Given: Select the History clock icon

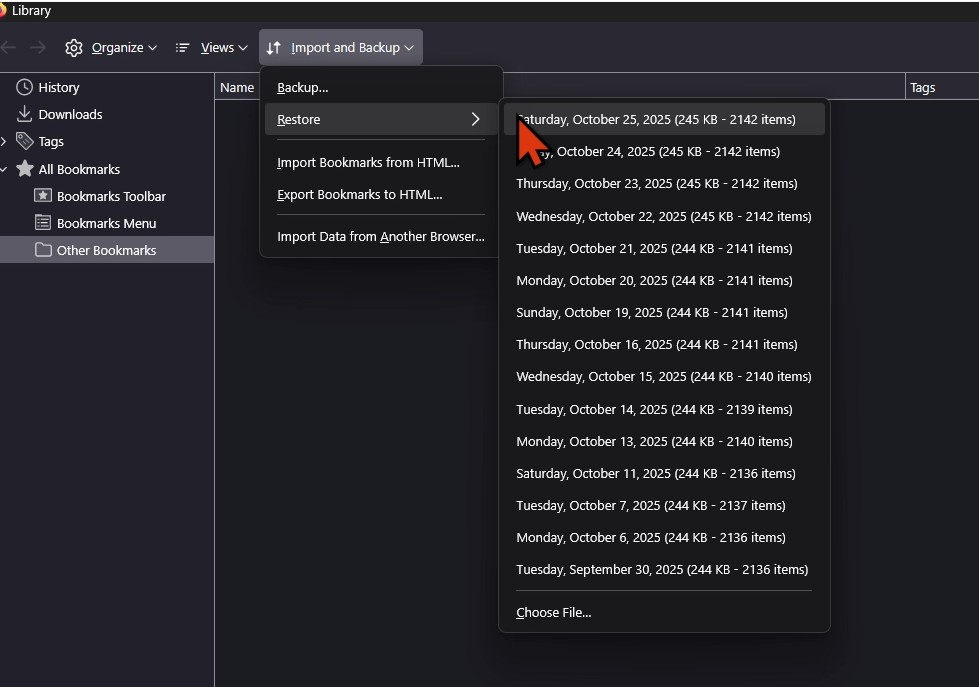Looking at the screenshot, I should tap(25, 88).
